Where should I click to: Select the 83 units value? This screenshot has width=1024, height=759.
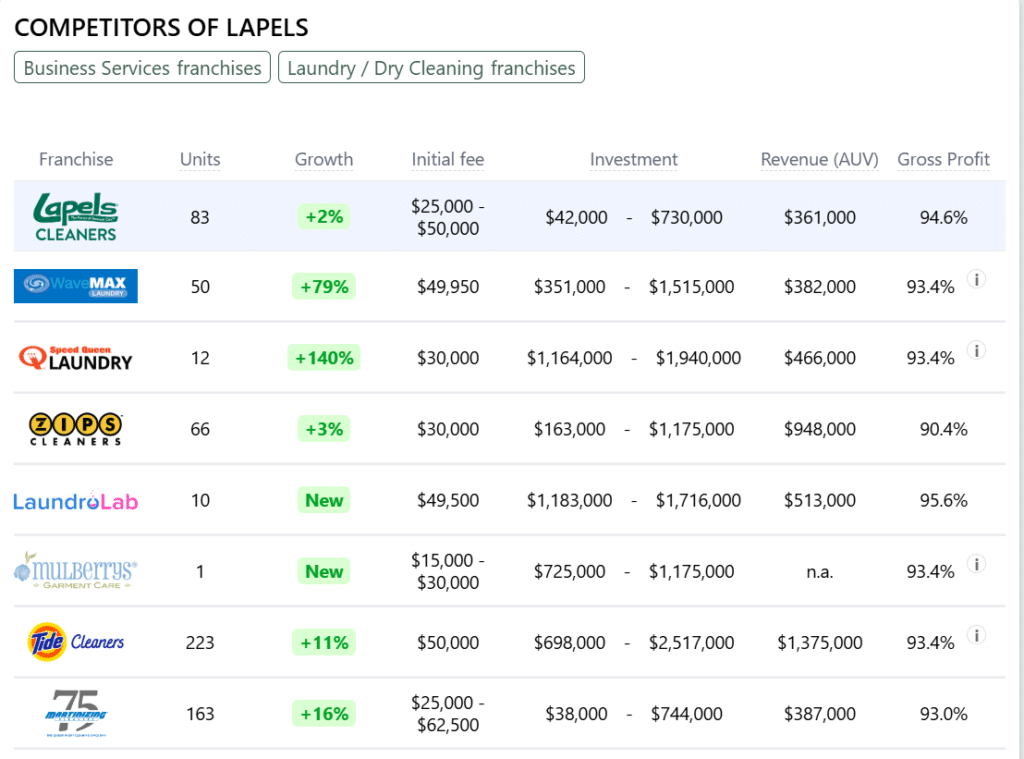[x=200, y=218]
